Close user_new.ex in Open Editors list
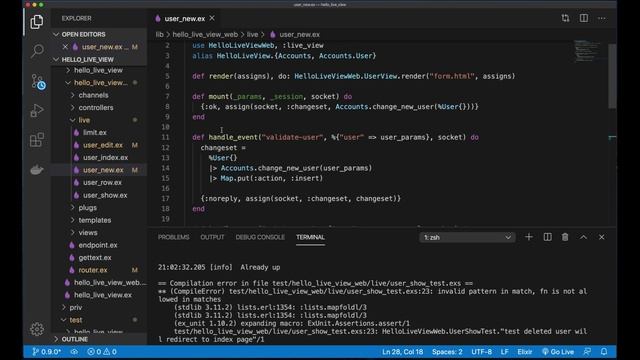 coord(65,47)
